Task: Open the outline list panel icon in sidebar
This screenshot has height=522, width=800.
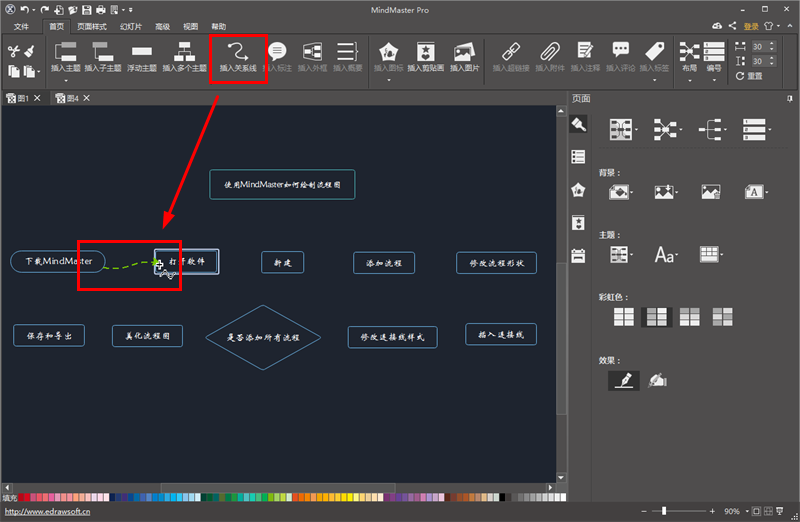Action: pos(578,157)
